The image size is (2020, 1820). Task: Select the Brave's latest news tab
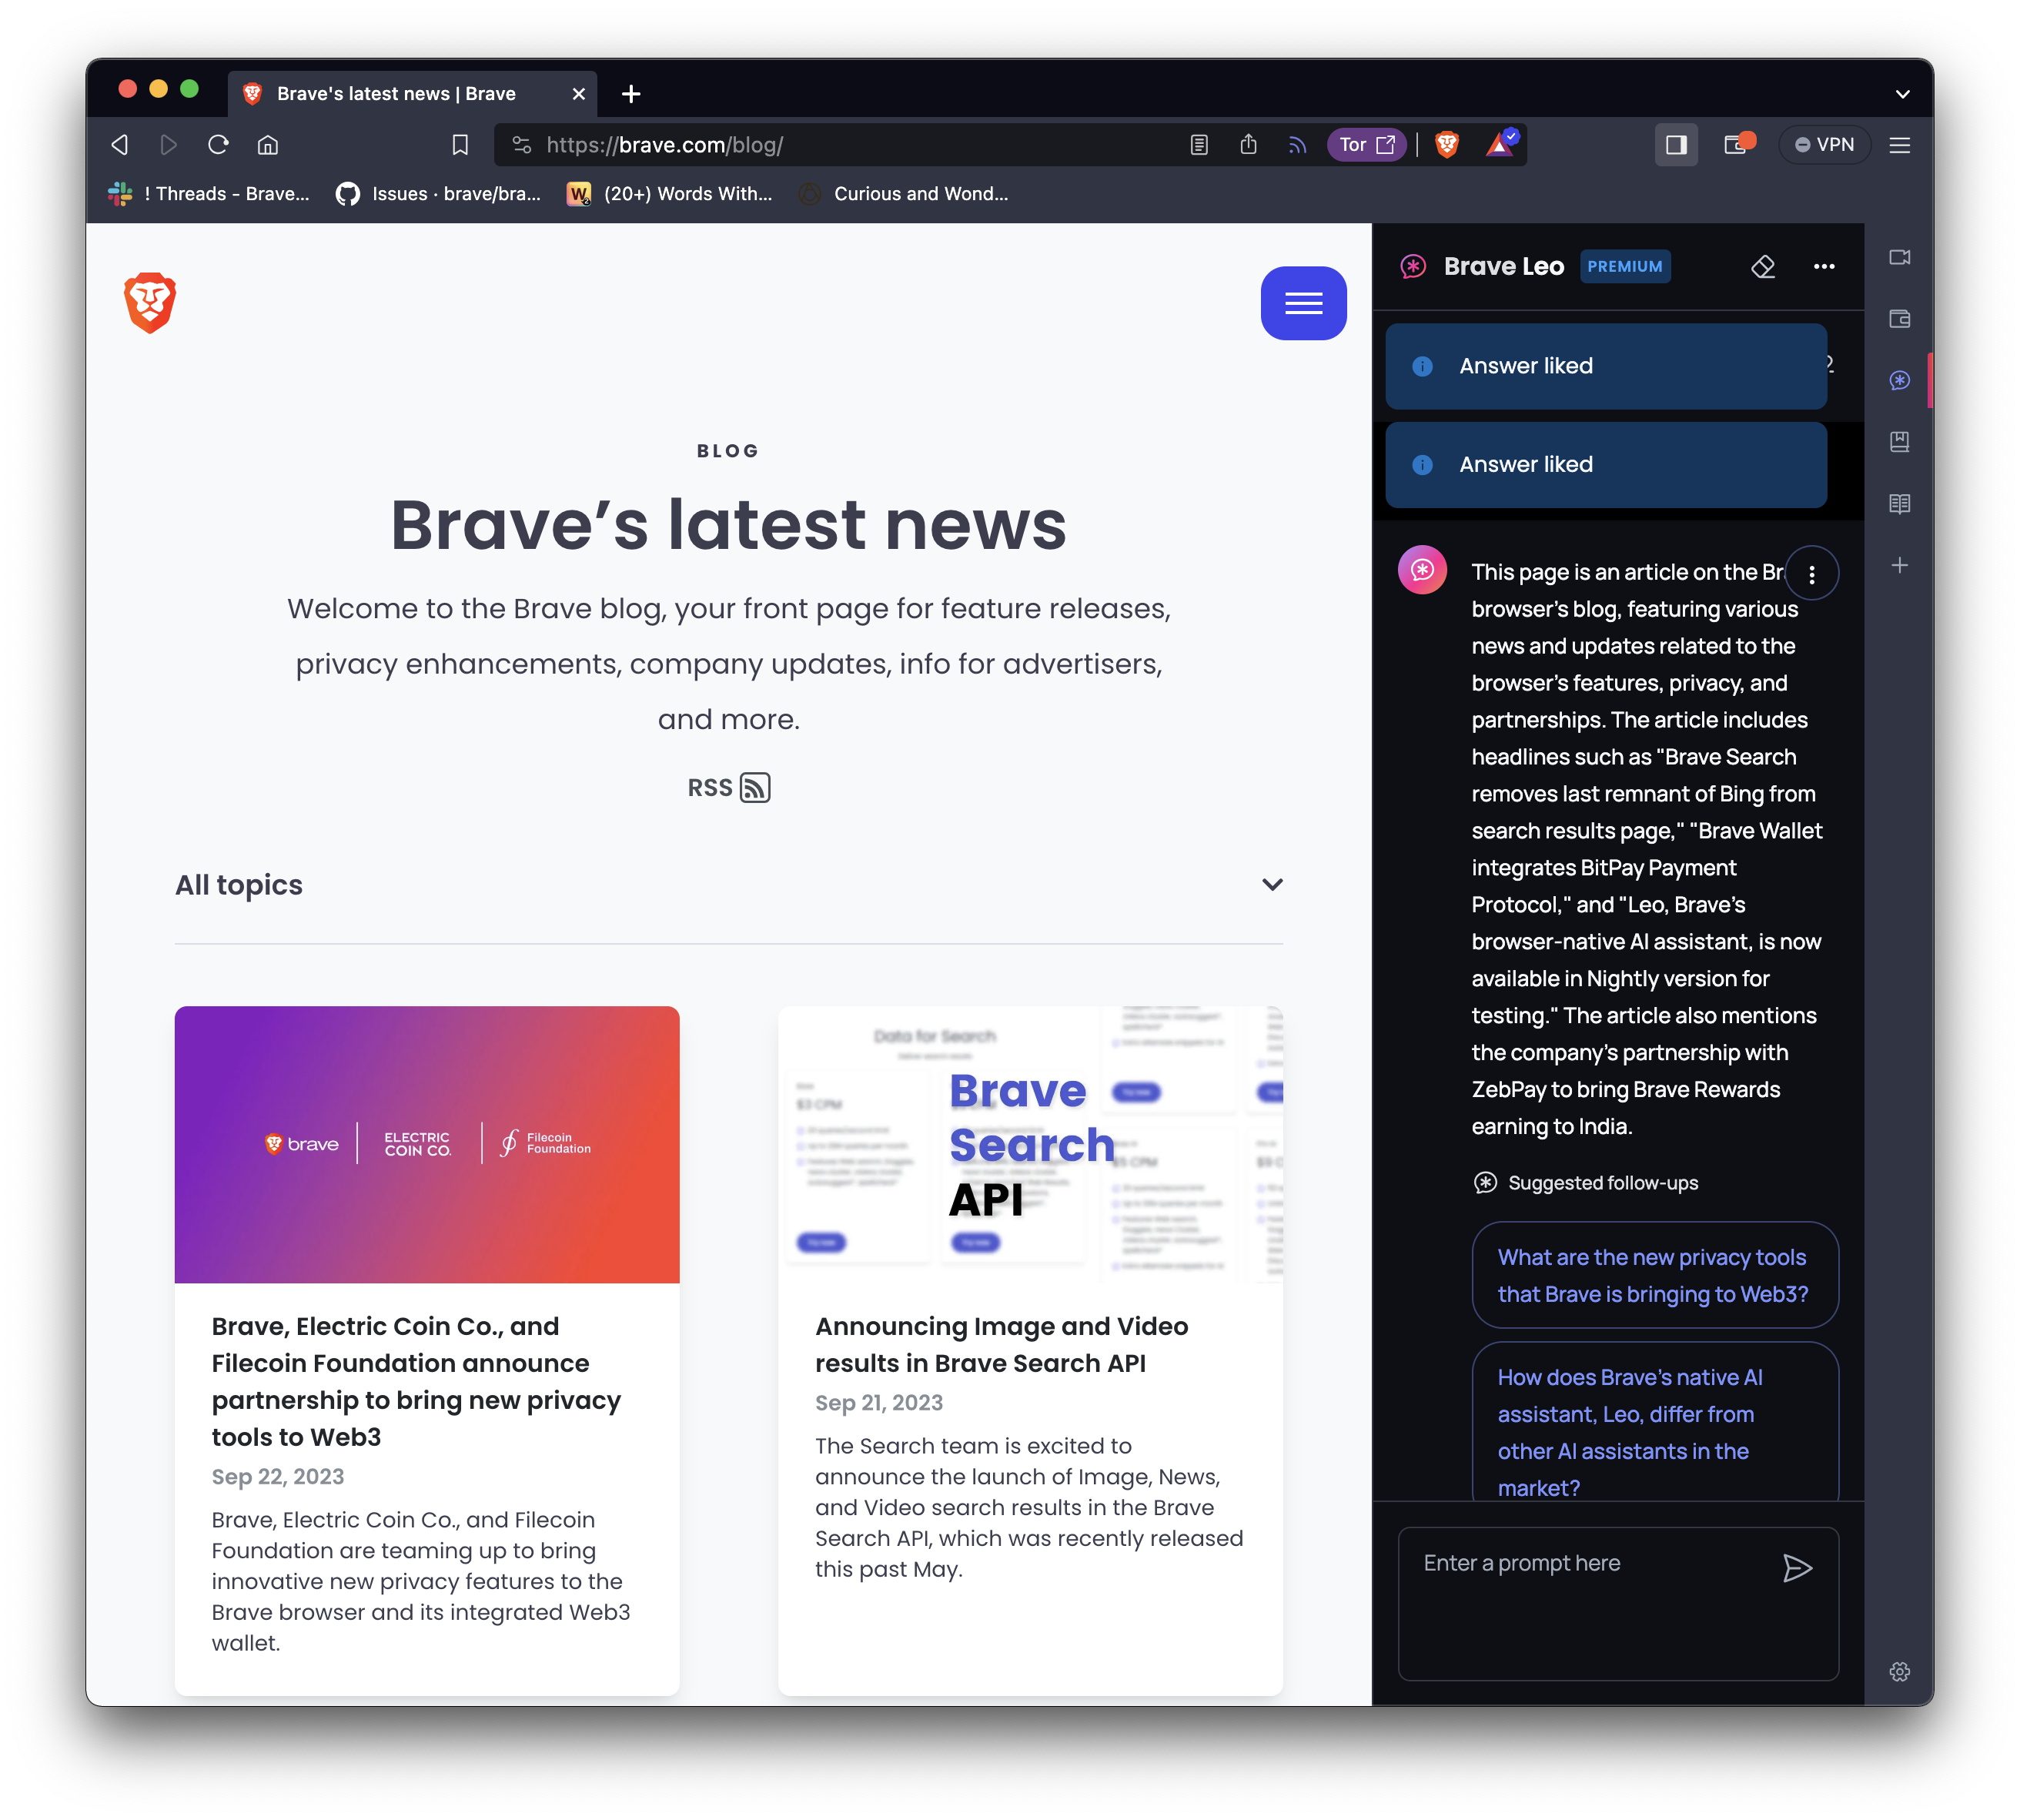pos(412,94)
